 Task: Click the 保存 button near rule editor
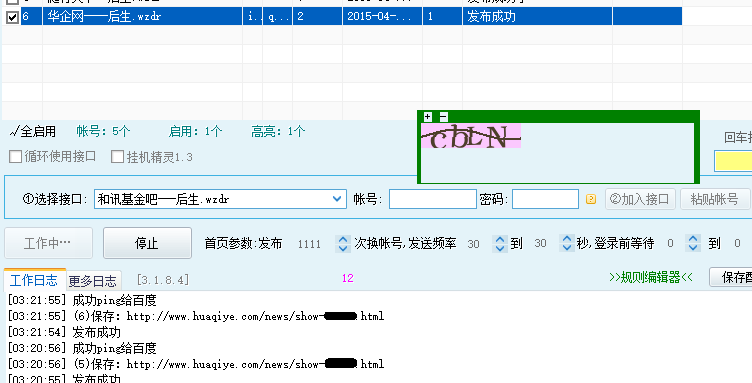tap(730, 277)
